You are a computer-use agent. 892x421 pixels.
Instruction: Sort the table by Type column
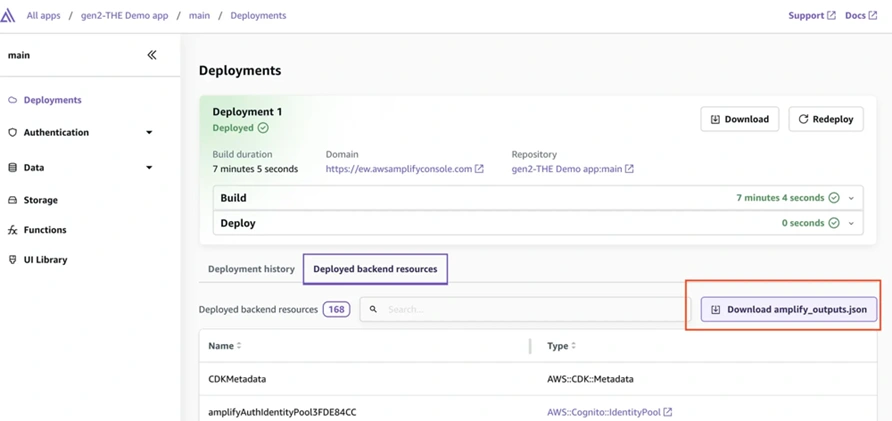pos(573,346)
